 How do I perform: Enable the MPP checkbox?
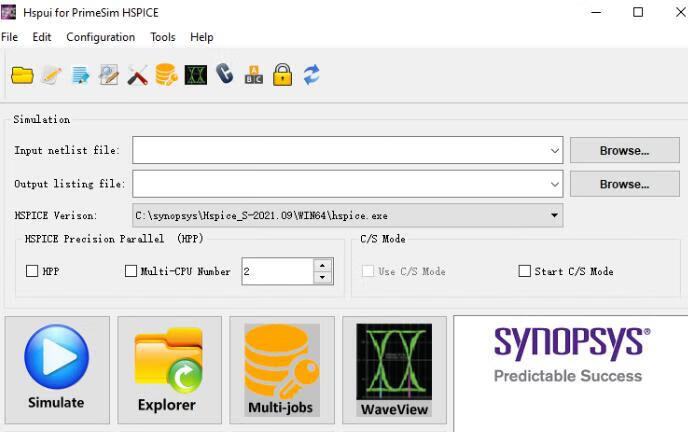coord(32,271)
